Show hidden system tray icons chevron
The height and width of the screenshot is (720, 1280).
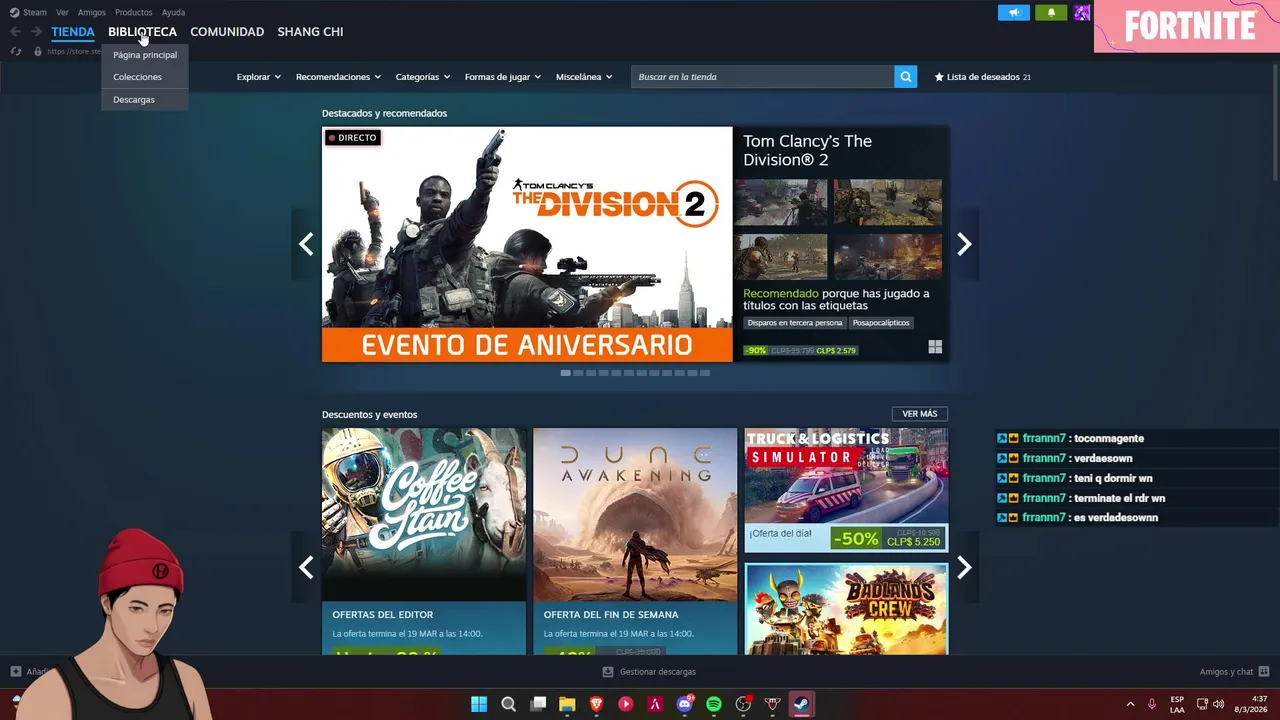point(1130,704)
